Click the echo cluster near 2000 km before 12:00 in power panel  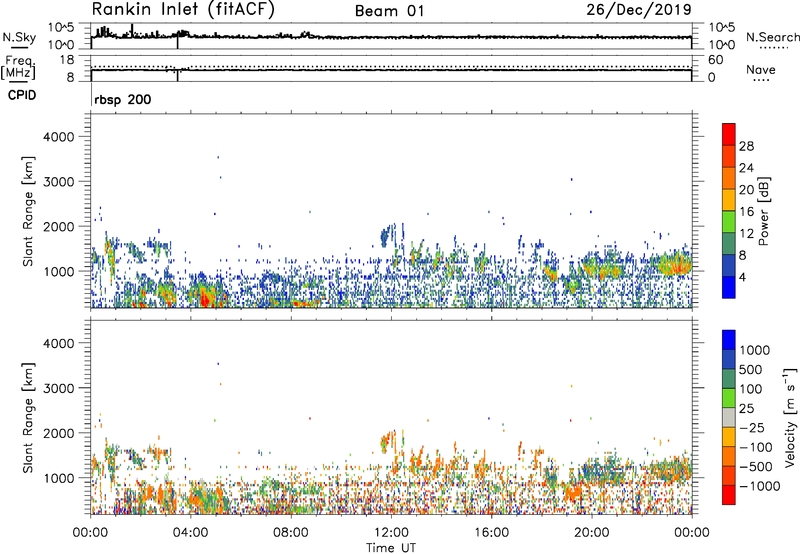click(x=387, y=235)
